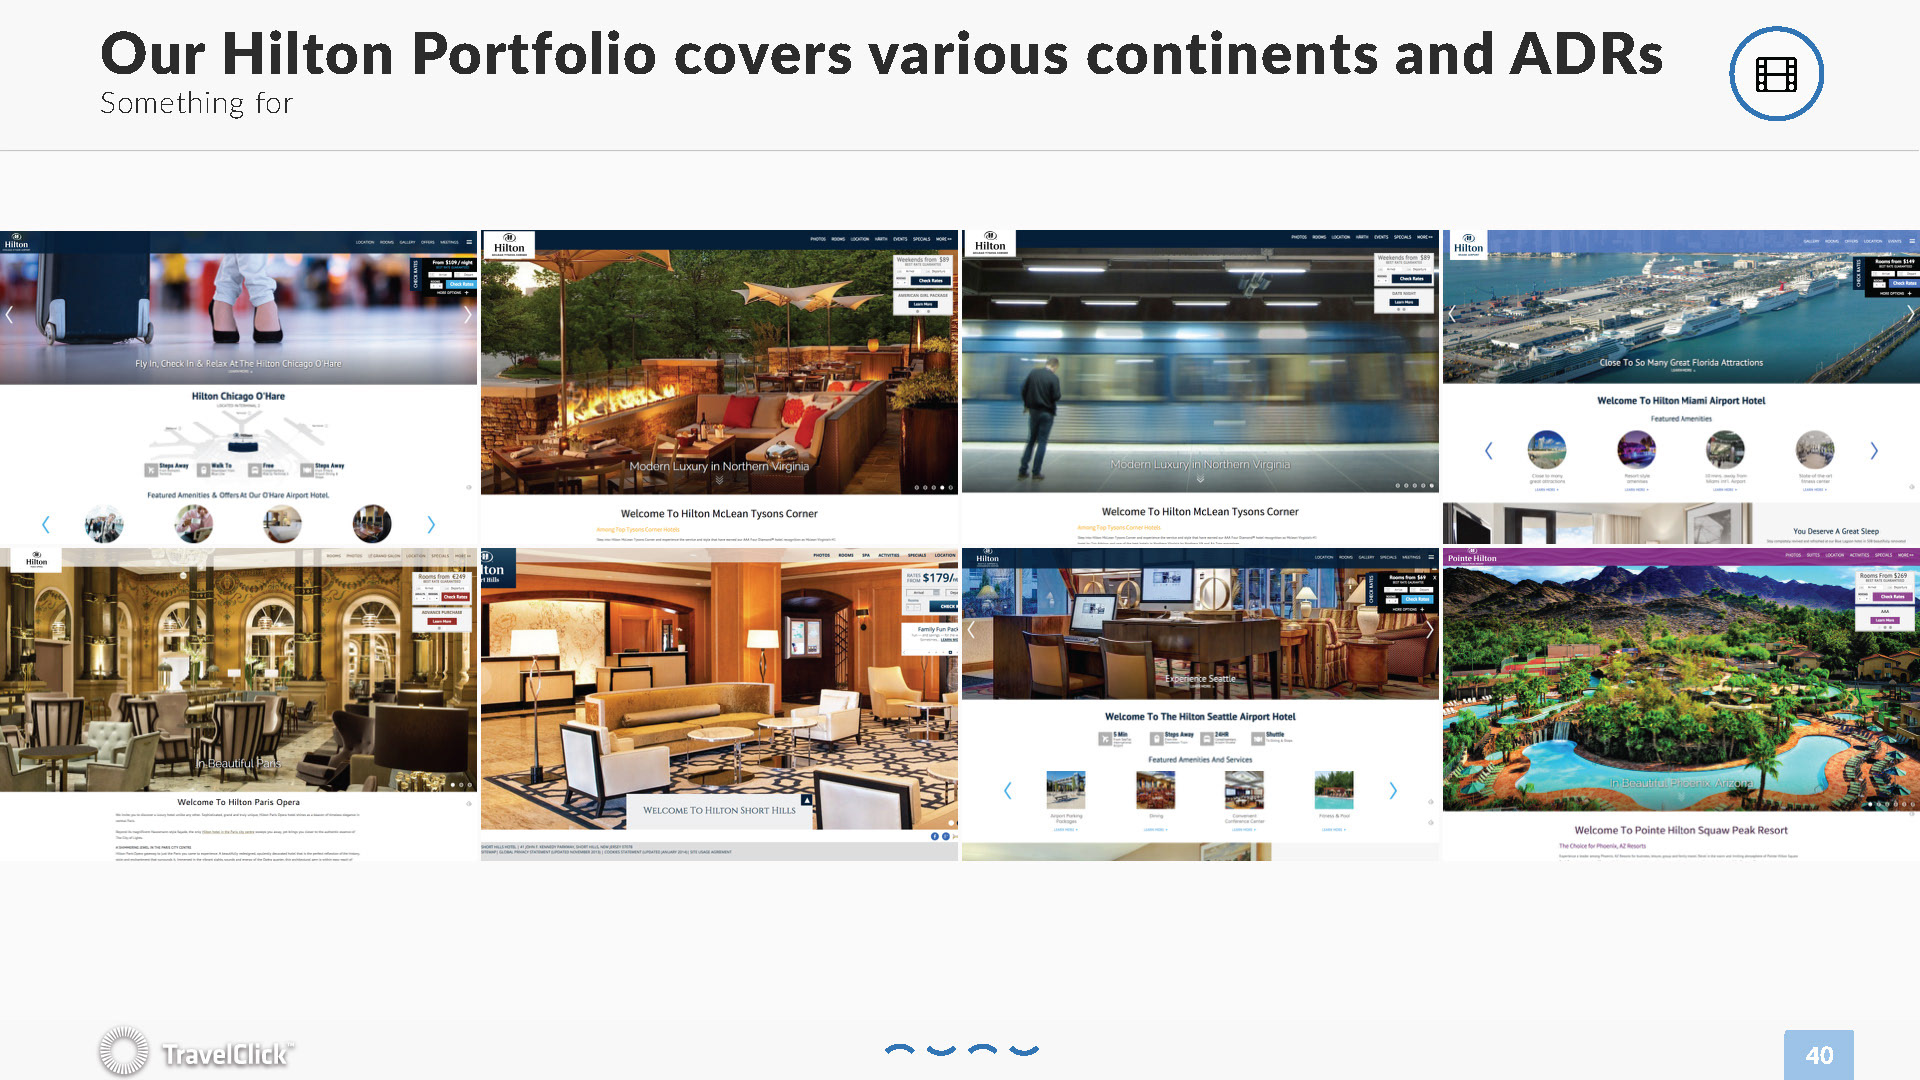This screenshot has height=1080, width=1920.
Task: Open the Hilton Chicago O'Hare site hamburger menu
Action: [469, 242]
